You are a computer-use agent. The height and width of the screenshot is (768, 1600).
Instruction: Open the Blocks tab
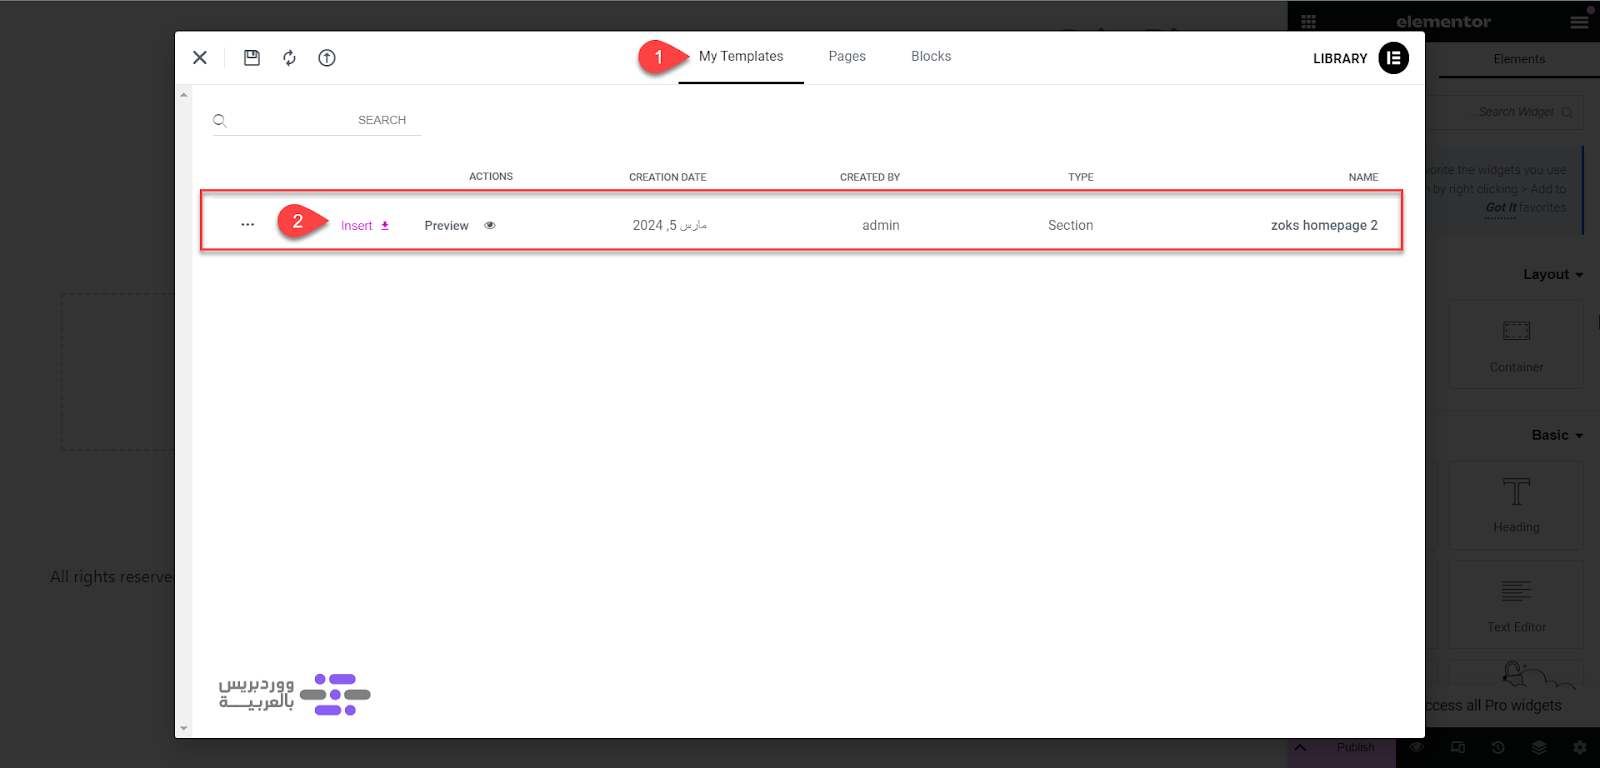[x=931, y=57]
